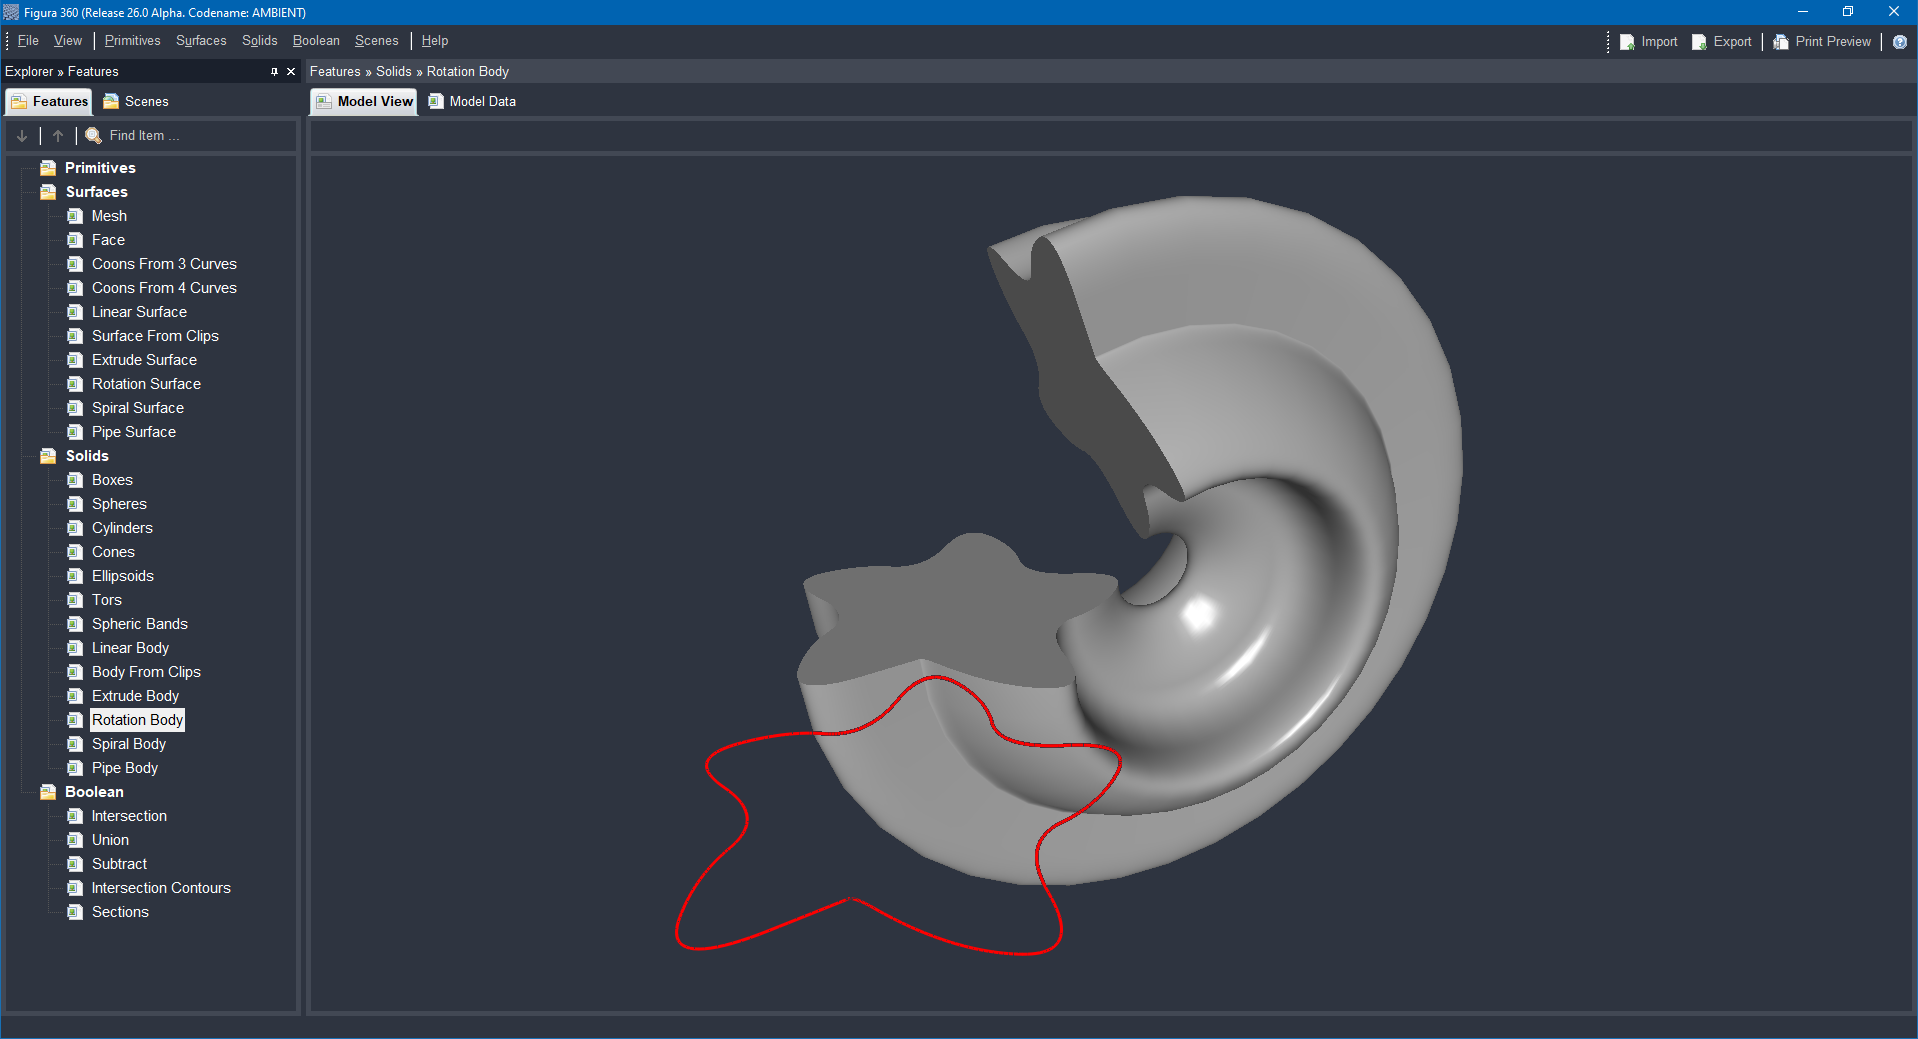Select Linear Body item
Screen dimensions: 1918x1039
pos(130,648)
